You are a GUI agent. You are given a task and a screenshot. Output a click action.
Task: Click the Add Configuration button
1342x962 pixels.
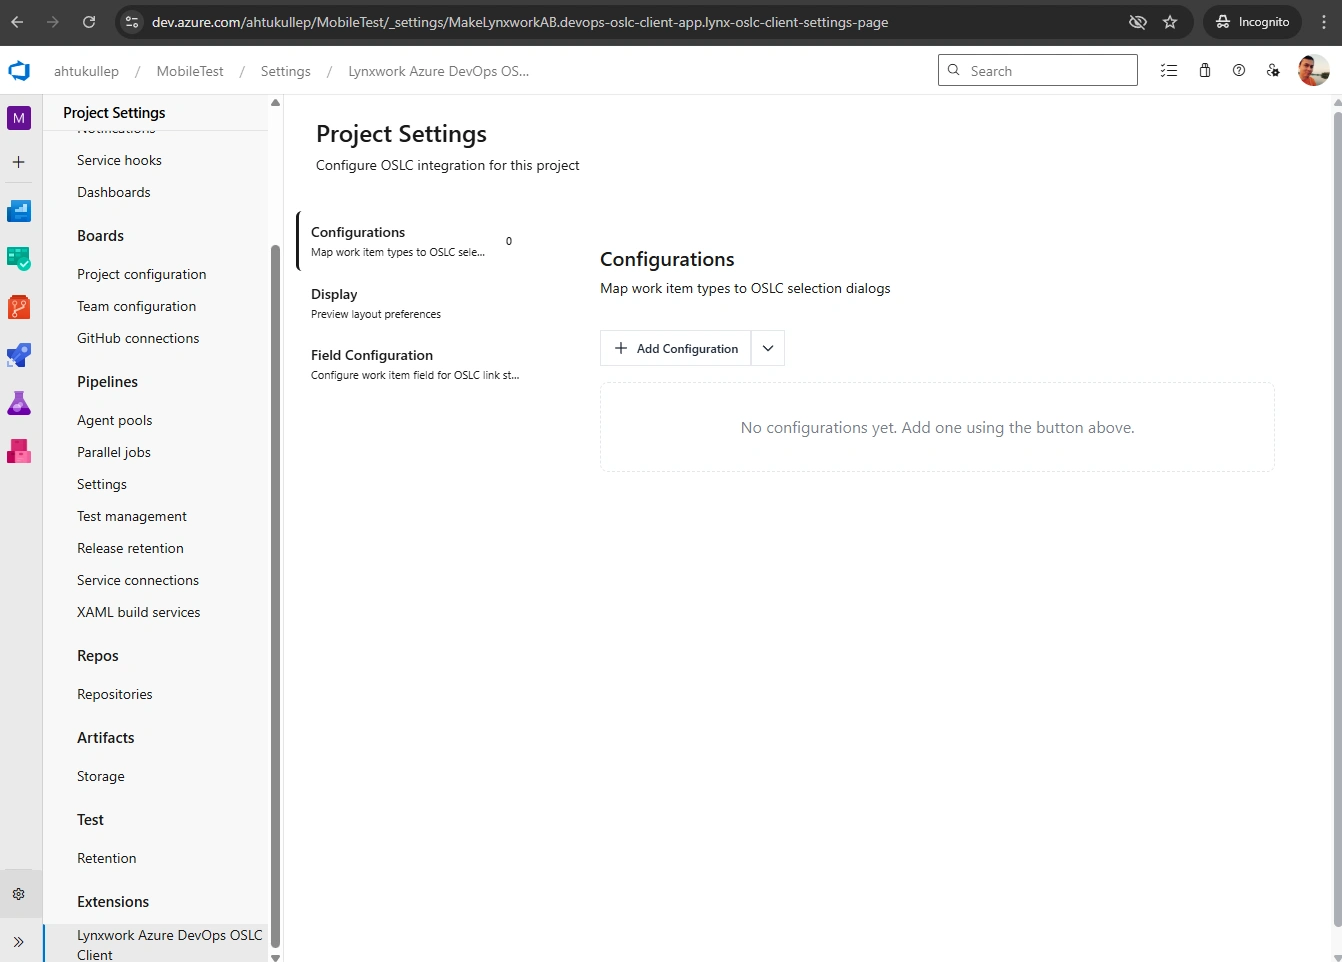coord(676,348)
